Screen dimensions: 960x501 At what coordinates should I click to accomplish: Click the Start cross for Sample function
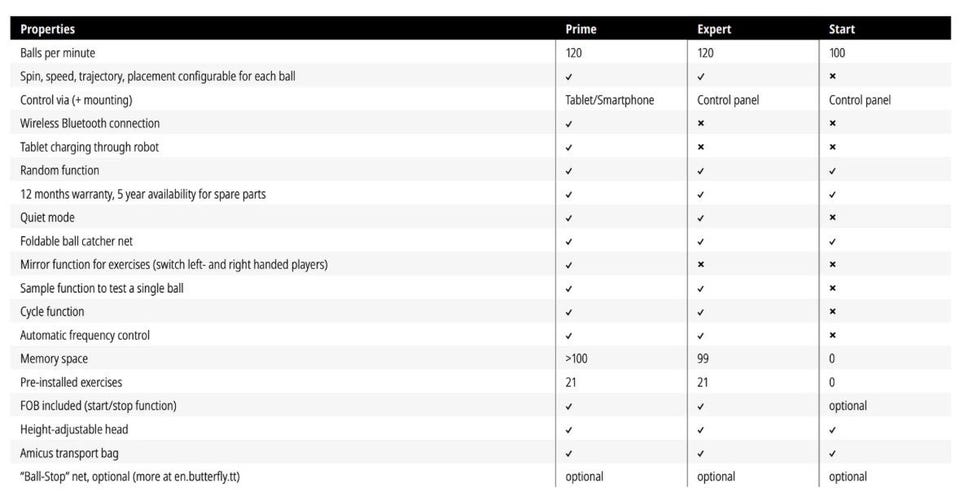coord(832,288)
